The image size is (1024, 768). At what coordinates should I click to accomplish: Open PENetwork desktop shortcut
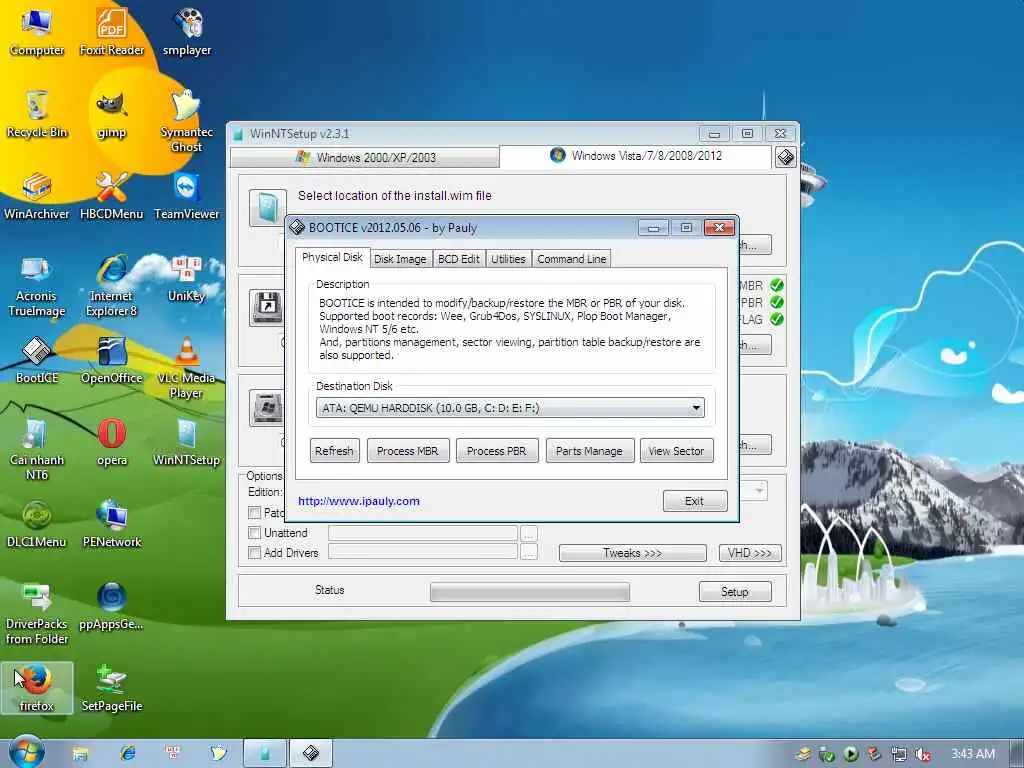pyautogui.click(x=112, y=524)
